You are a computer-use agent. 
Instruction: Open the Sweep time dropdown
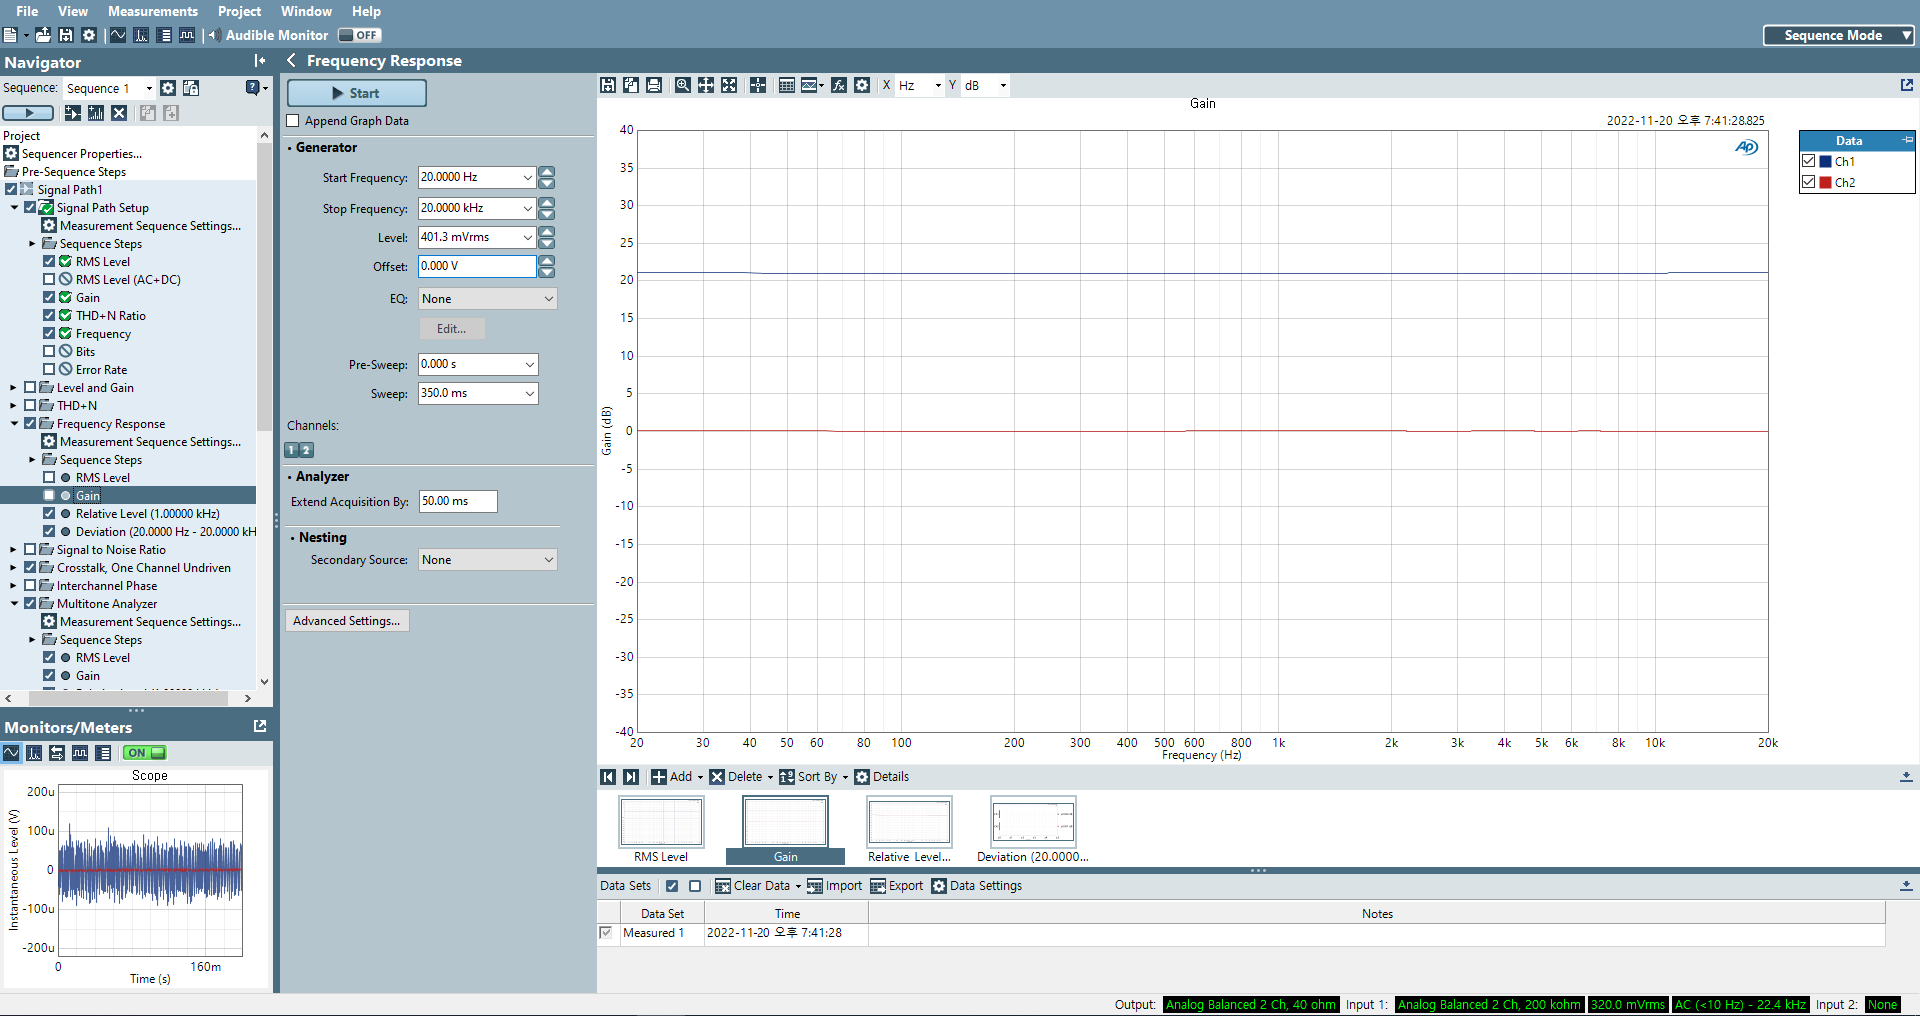529,393
